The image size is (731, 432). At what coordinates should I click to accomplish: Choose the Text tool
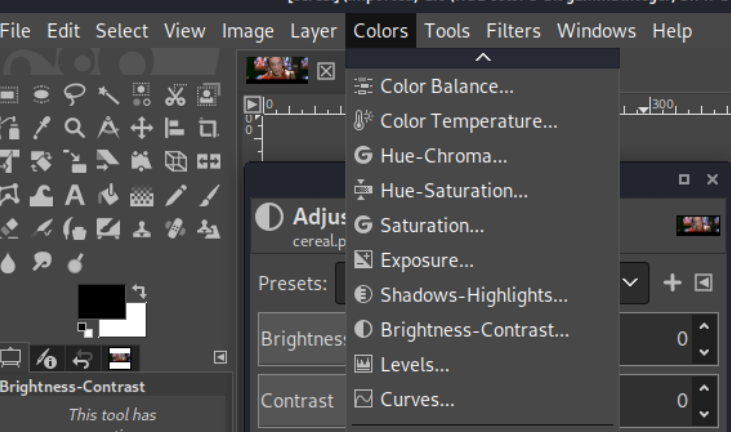coord(75,195)
